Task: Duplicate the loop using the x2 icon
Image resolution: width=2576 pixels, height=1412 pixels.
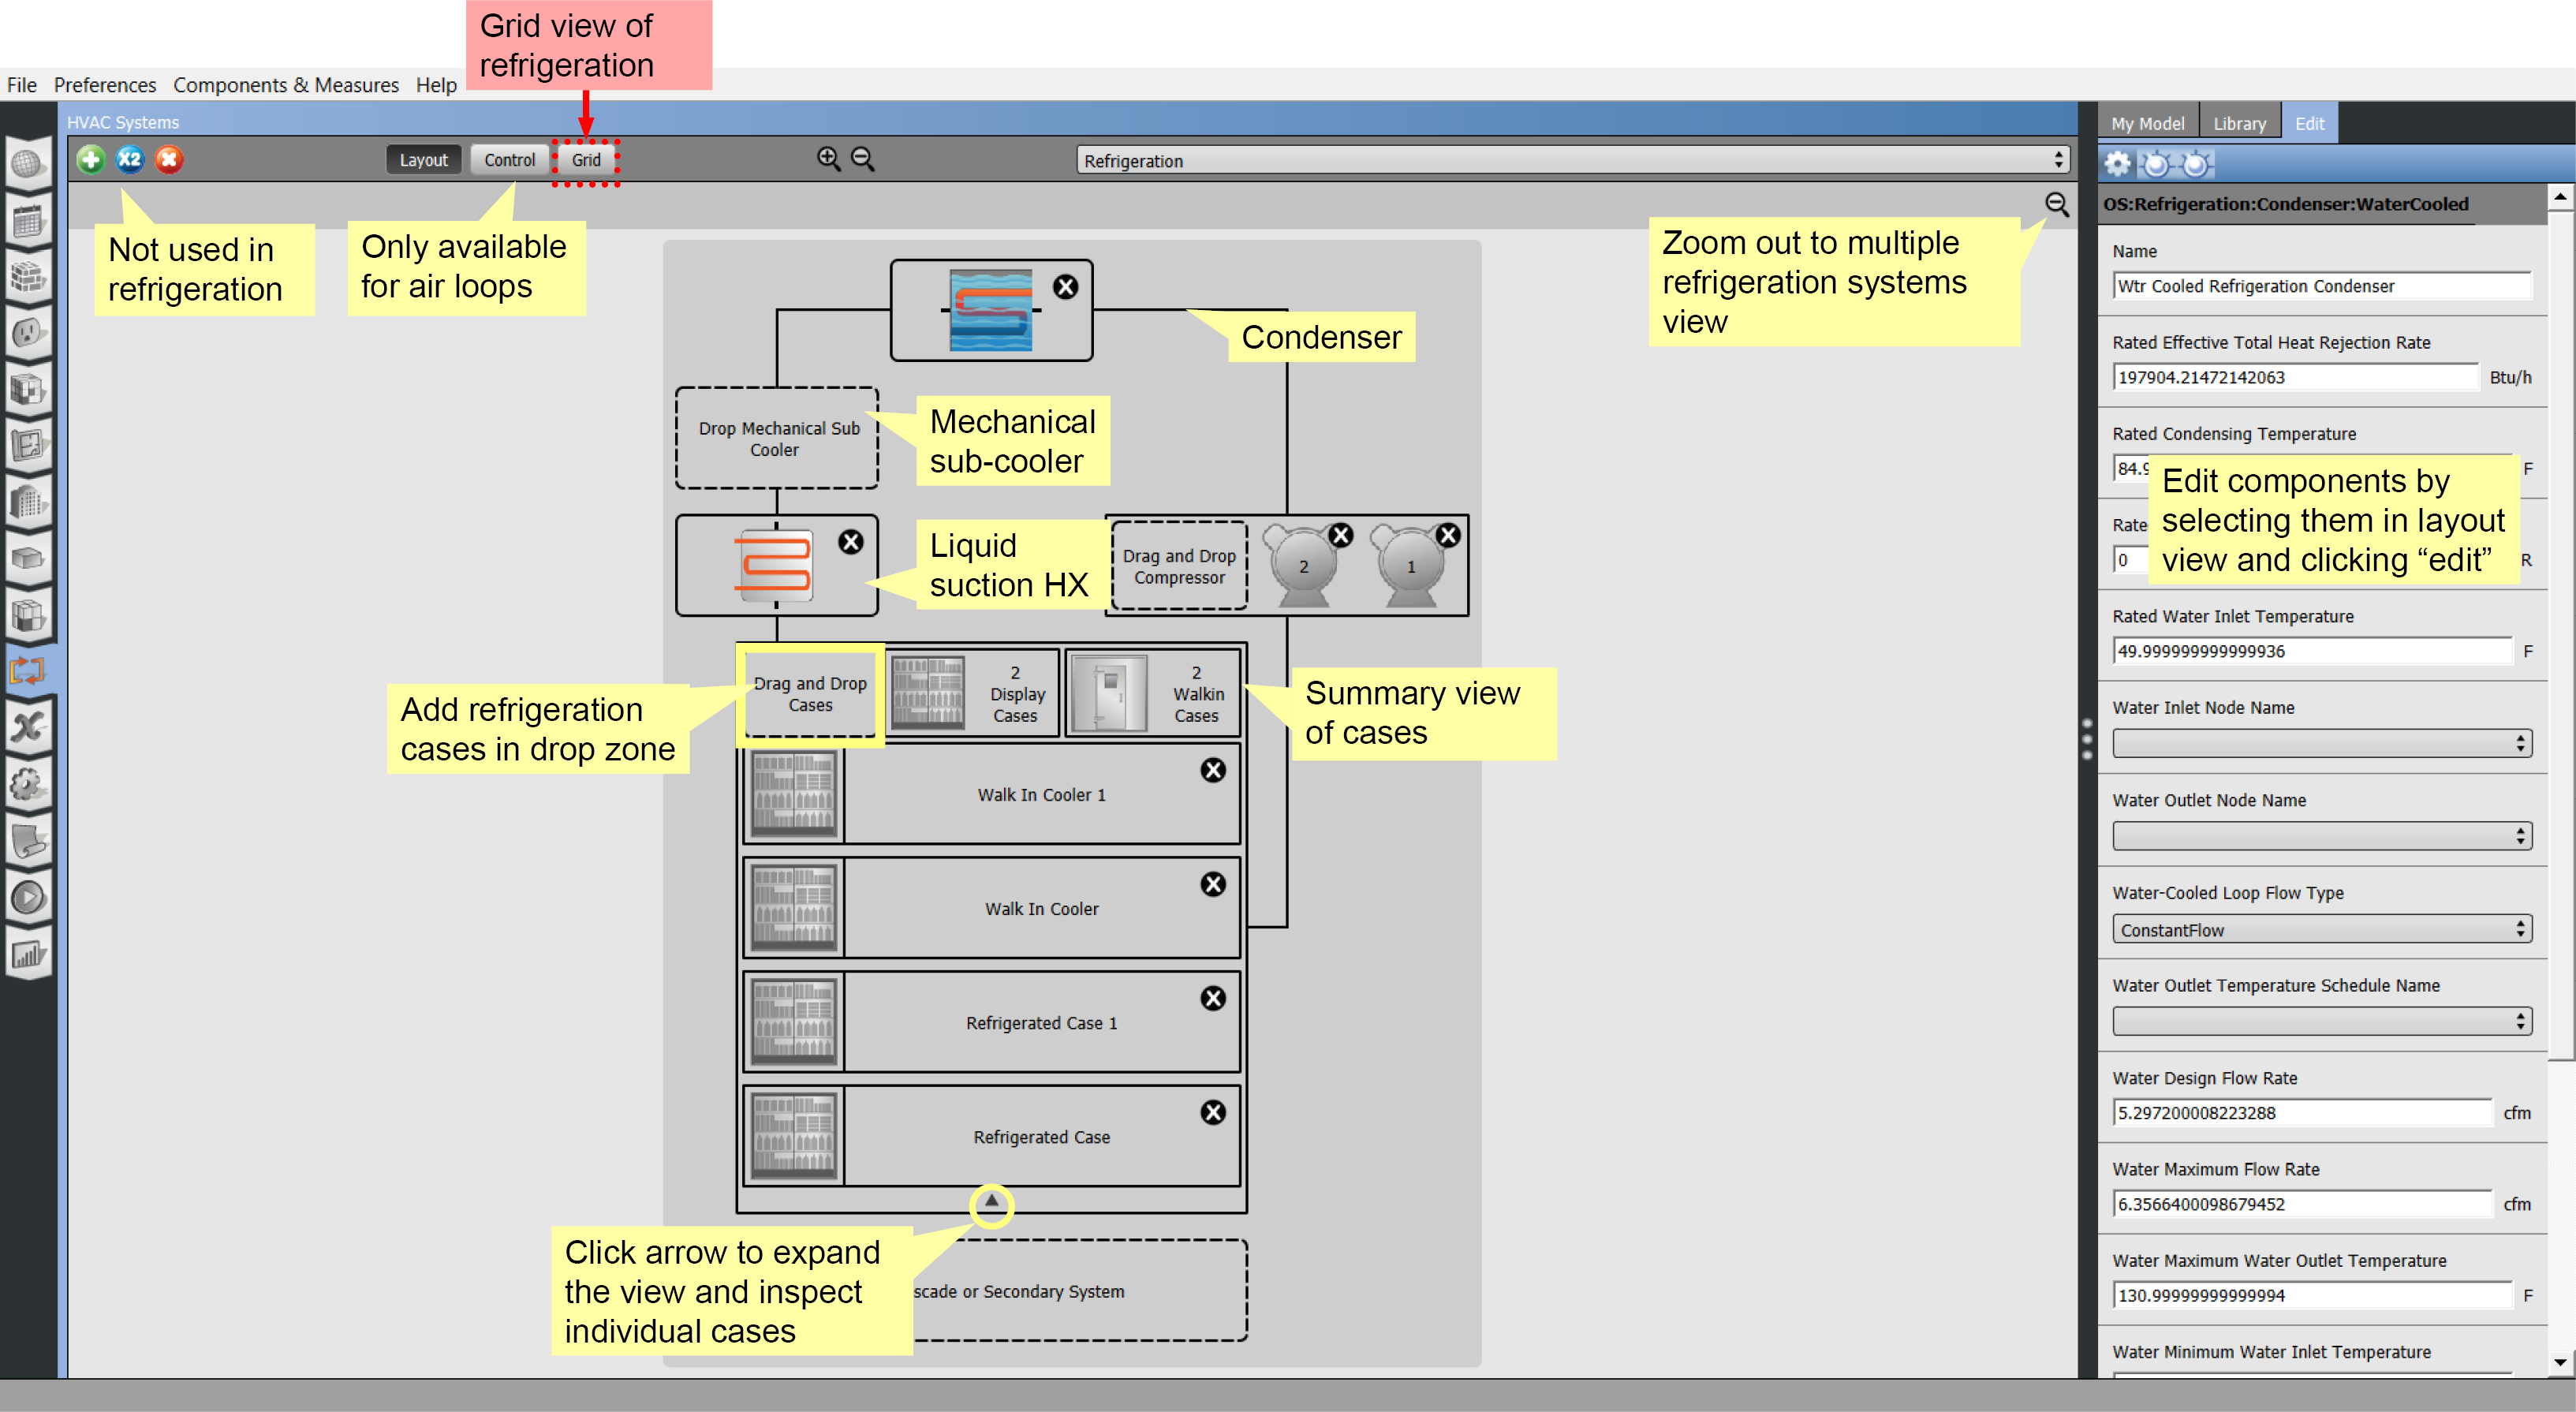Action: tap(129, 159)
